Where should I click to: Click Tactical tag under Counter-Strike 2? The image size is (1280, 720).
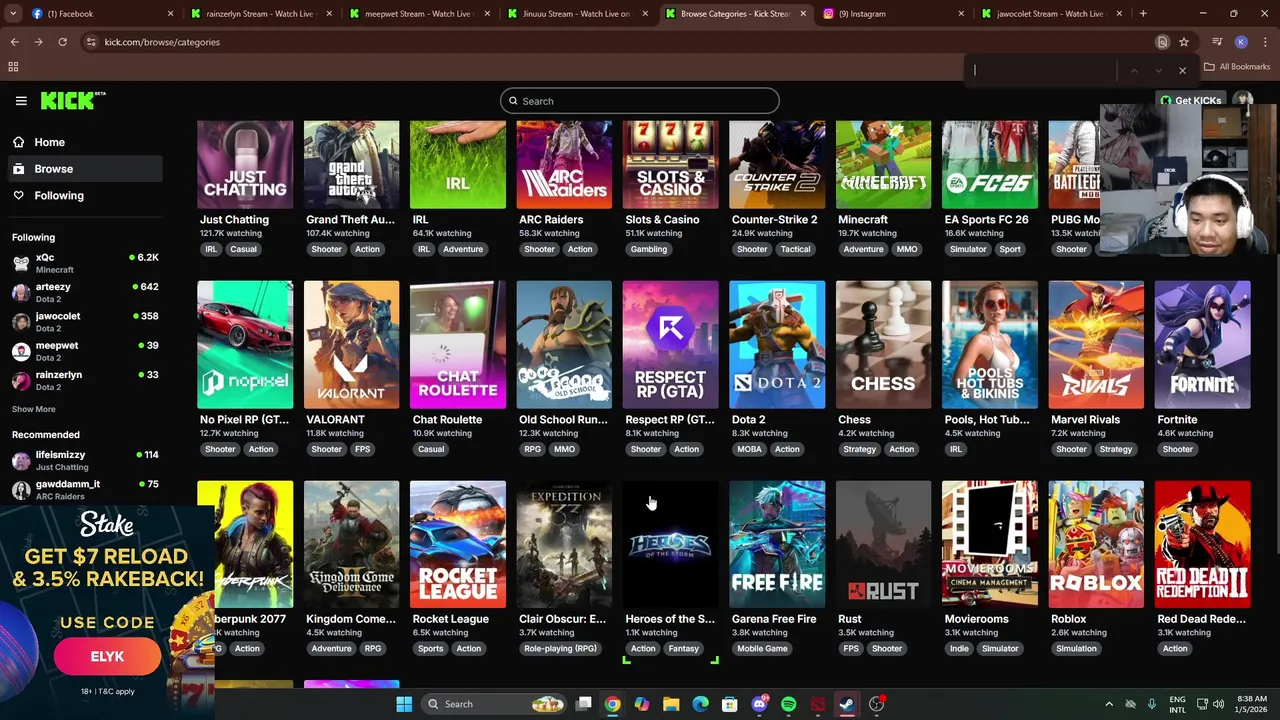(x=796, y=249)
